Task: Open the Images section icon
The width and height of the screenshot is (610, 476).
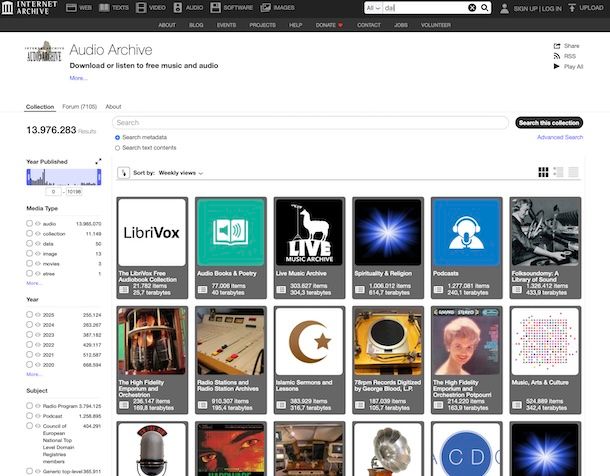Action: [265, 7]
